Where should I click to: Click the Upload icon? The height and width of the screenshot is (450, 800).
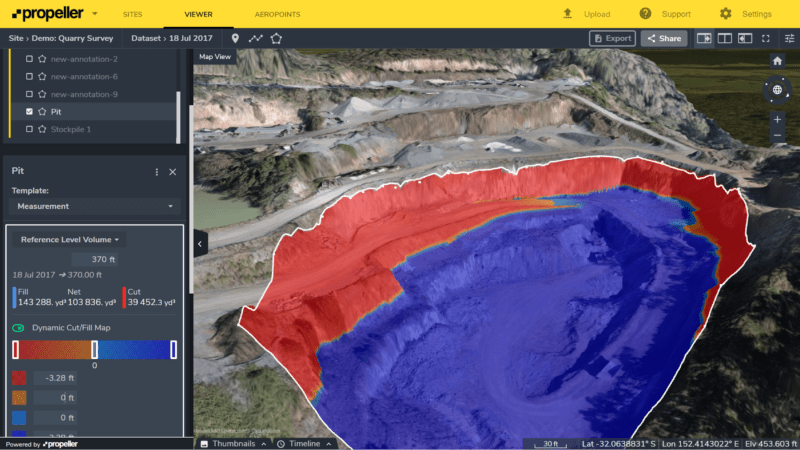pos(567,14)
